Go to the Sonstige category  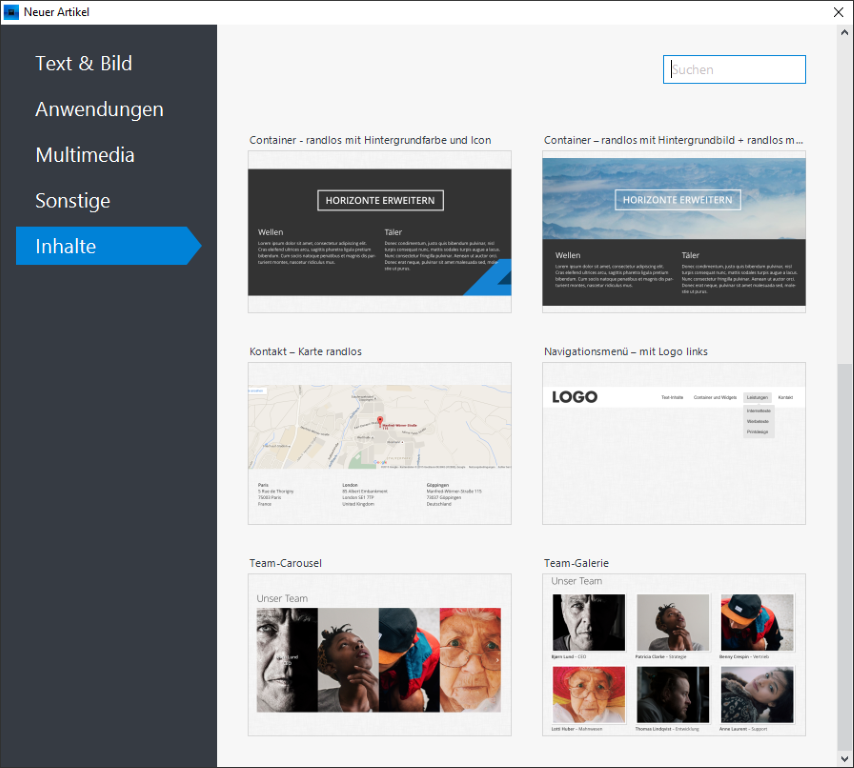(x=73, y=201)
